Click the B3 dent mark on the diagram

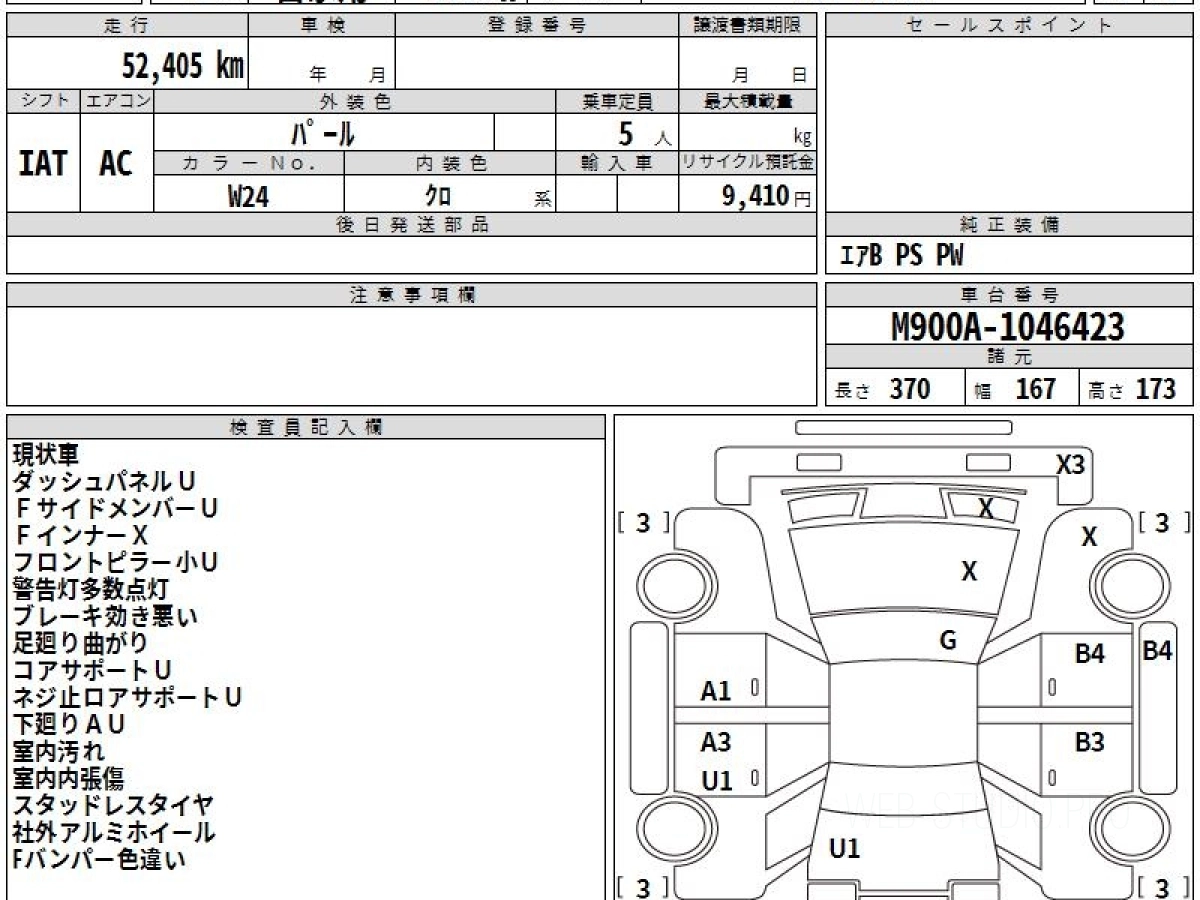click(1089, 743)
